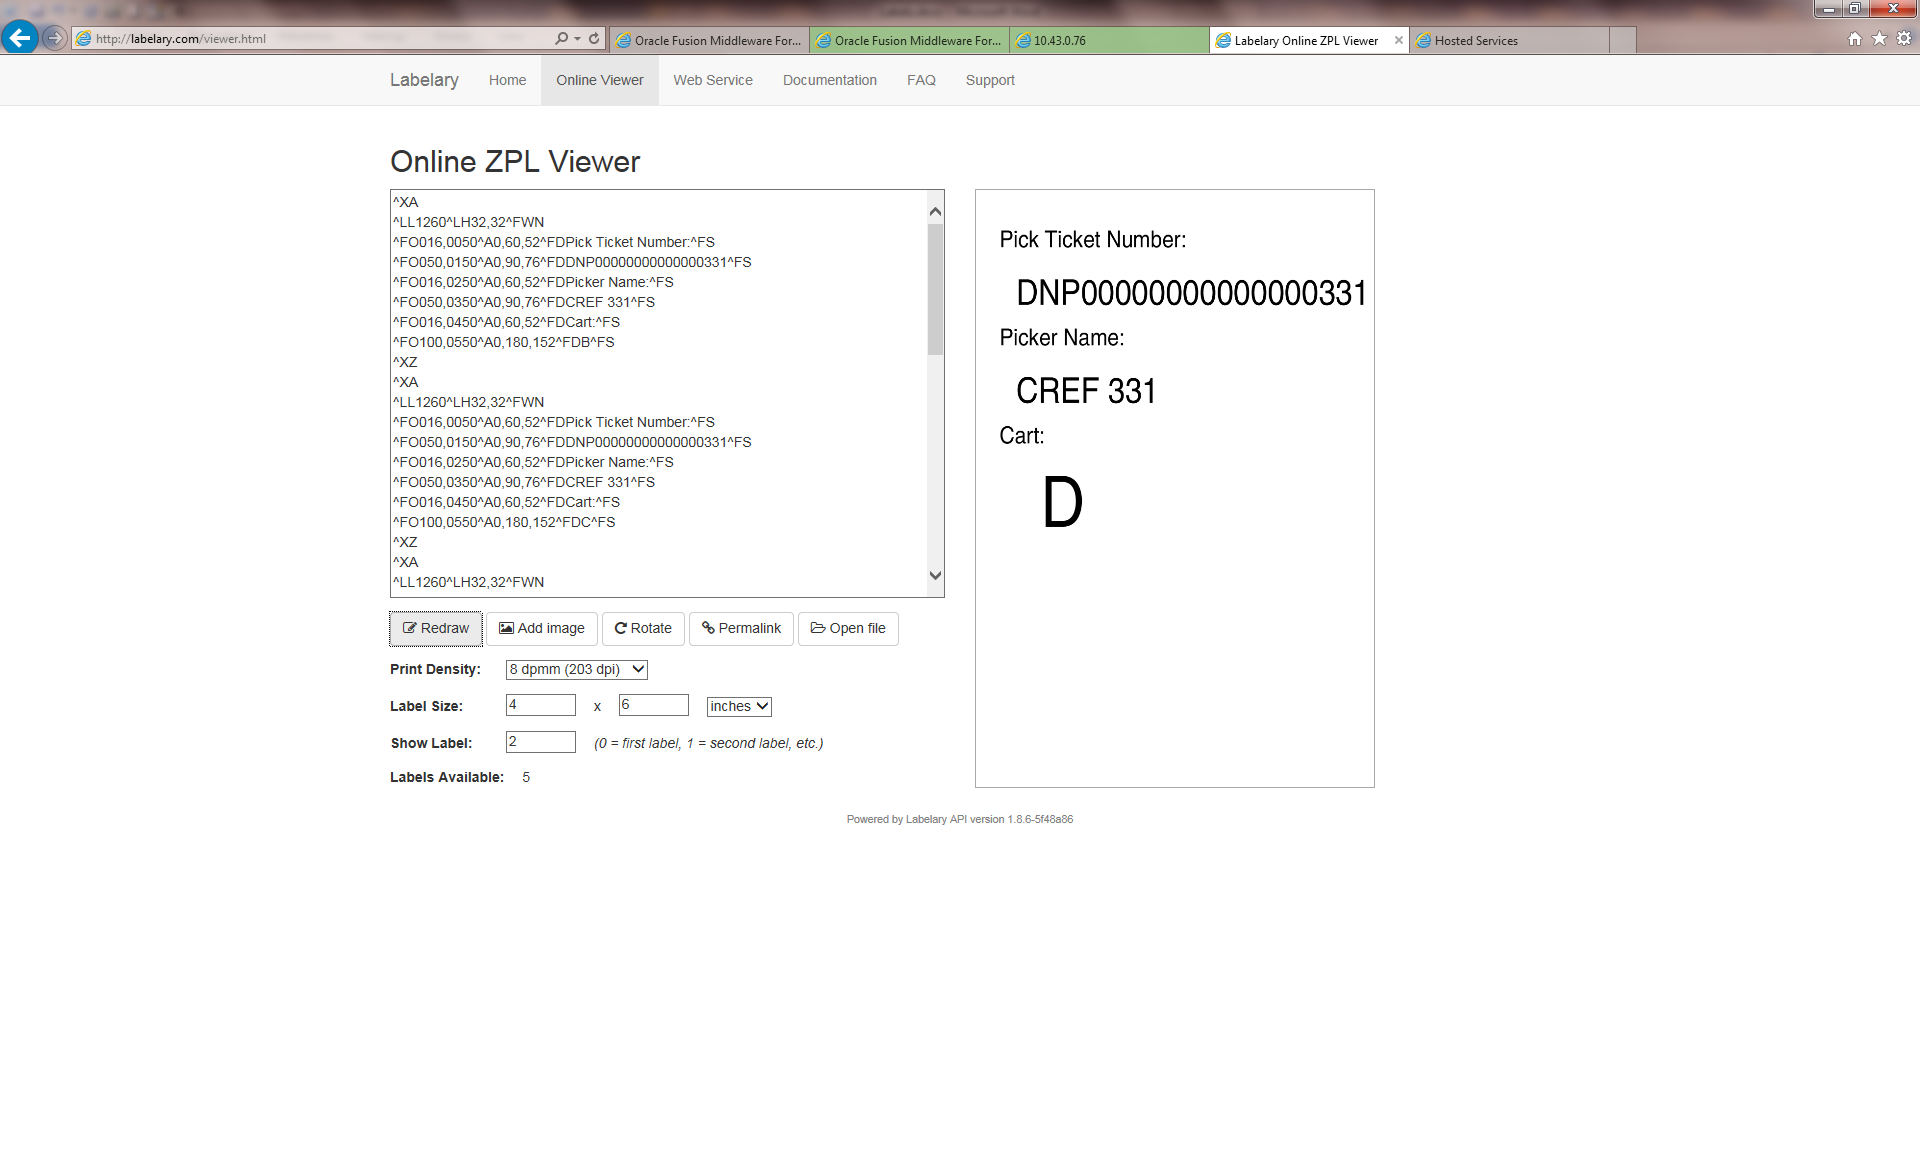Screen dimensions: 1920x1160
Task: Open the label size units dropdown
Action: click(739, 706)
